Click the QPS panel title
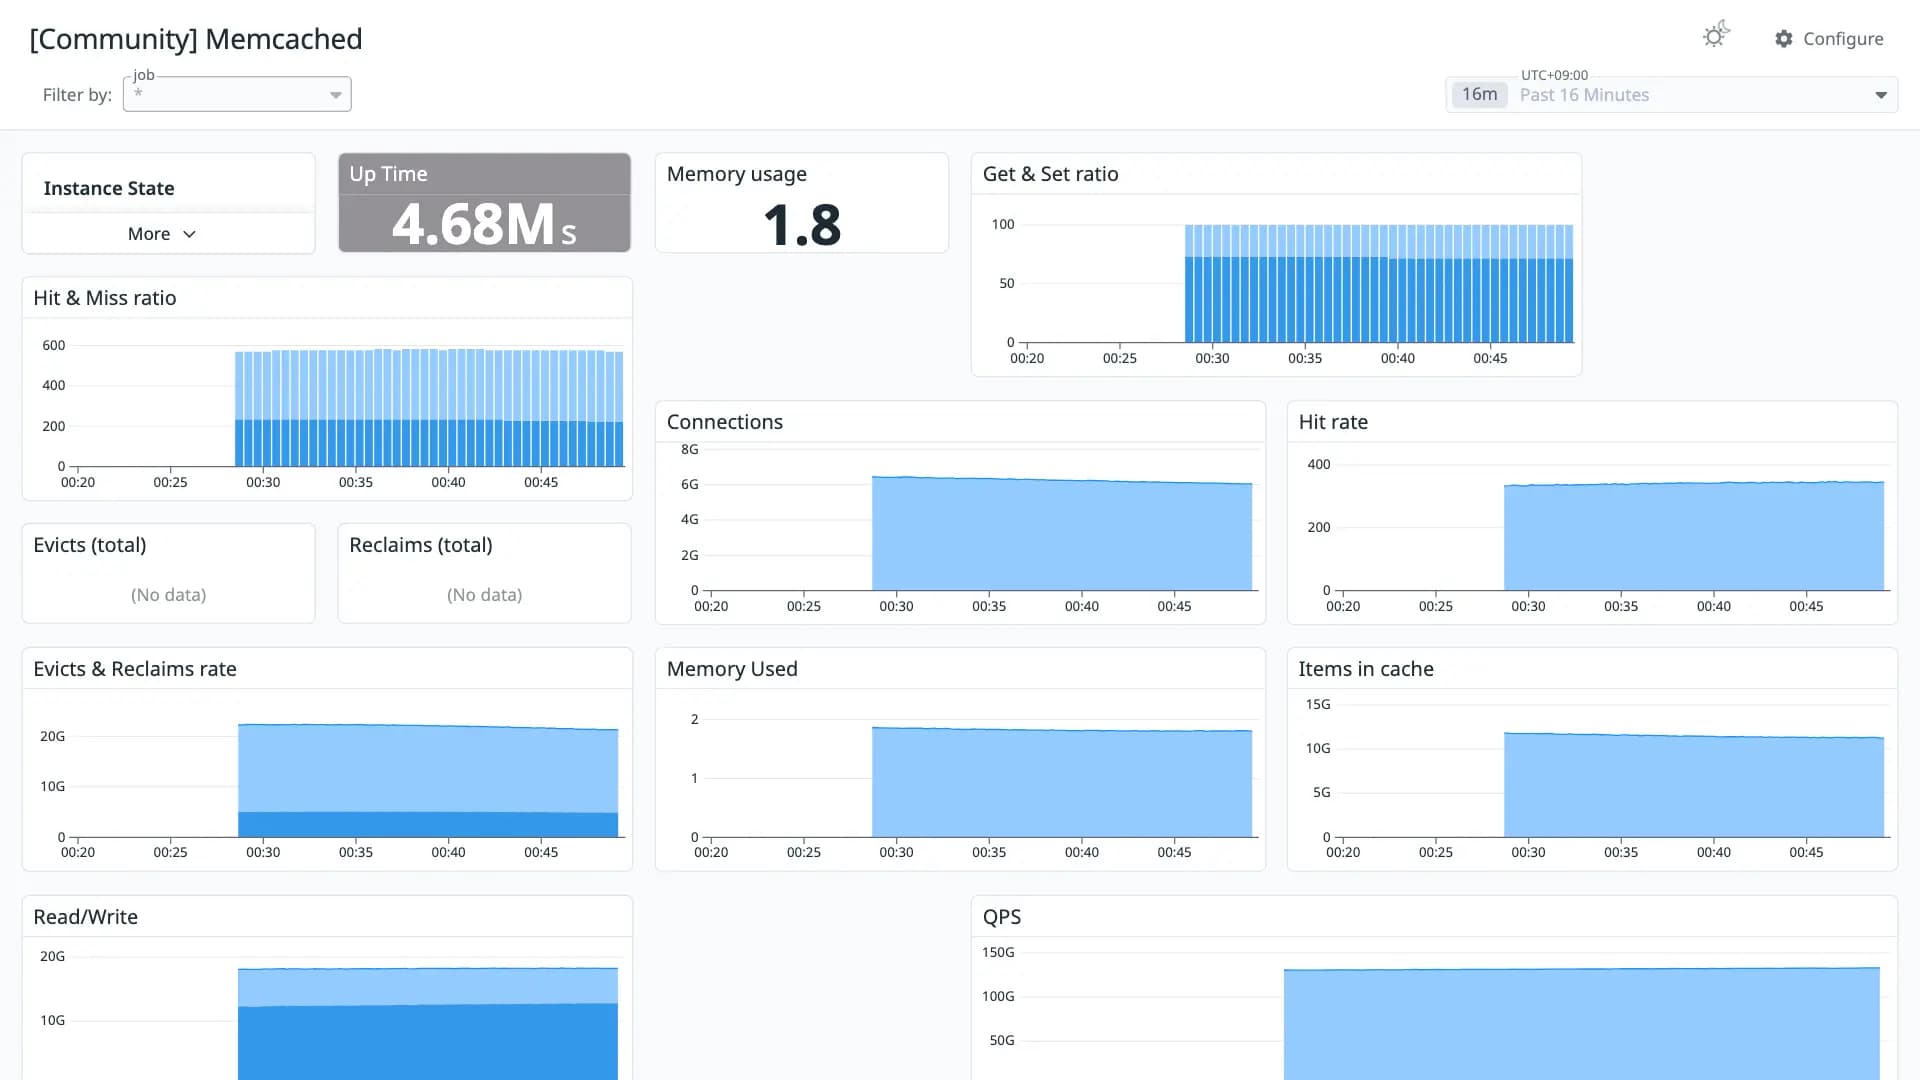The width and height of the screenshot is (1920, 1080). tap(1002, 917)
